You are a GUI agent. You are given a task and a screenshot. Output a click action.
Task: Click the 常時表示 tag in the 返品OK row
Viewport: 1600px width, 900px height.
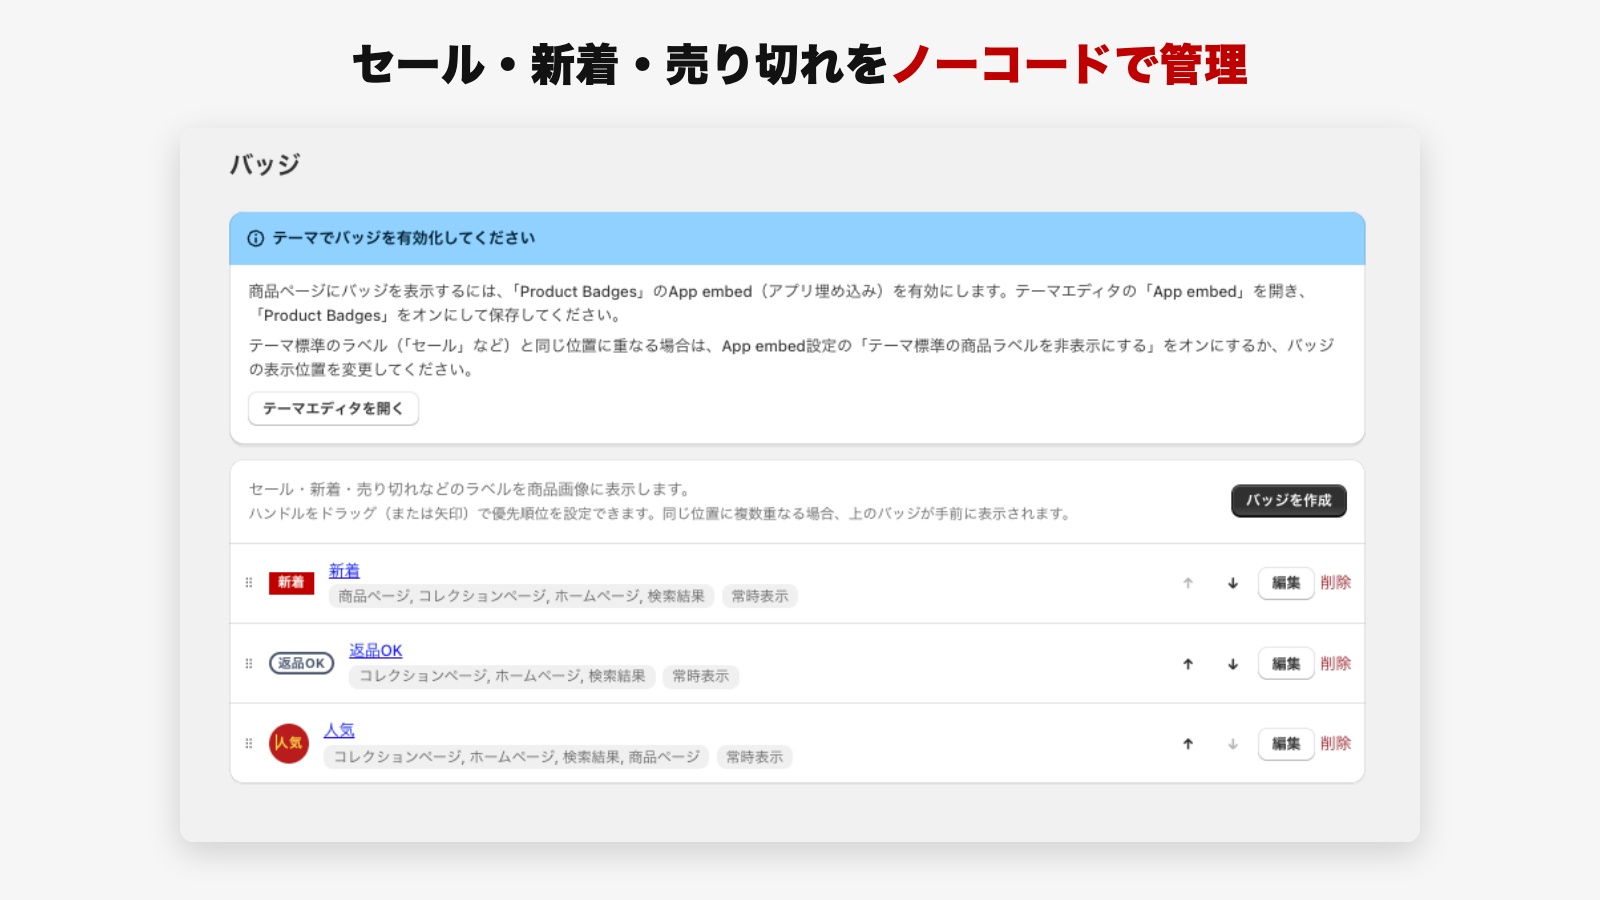click(701, 676)
